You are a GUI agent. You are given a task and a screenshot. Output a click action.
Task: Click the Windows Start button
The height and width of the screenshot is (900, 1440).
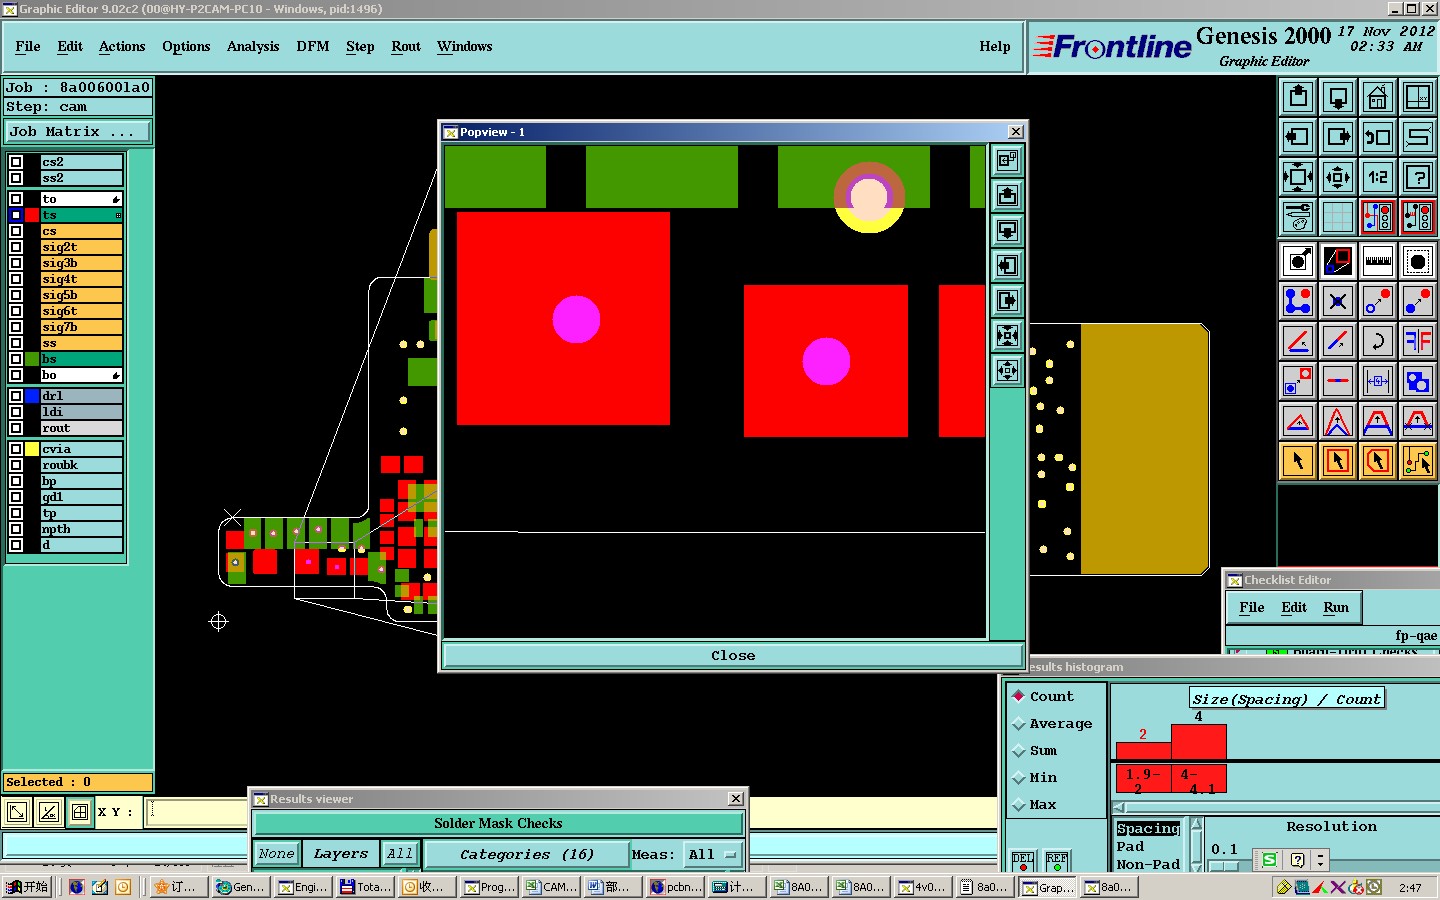[27, 887]
